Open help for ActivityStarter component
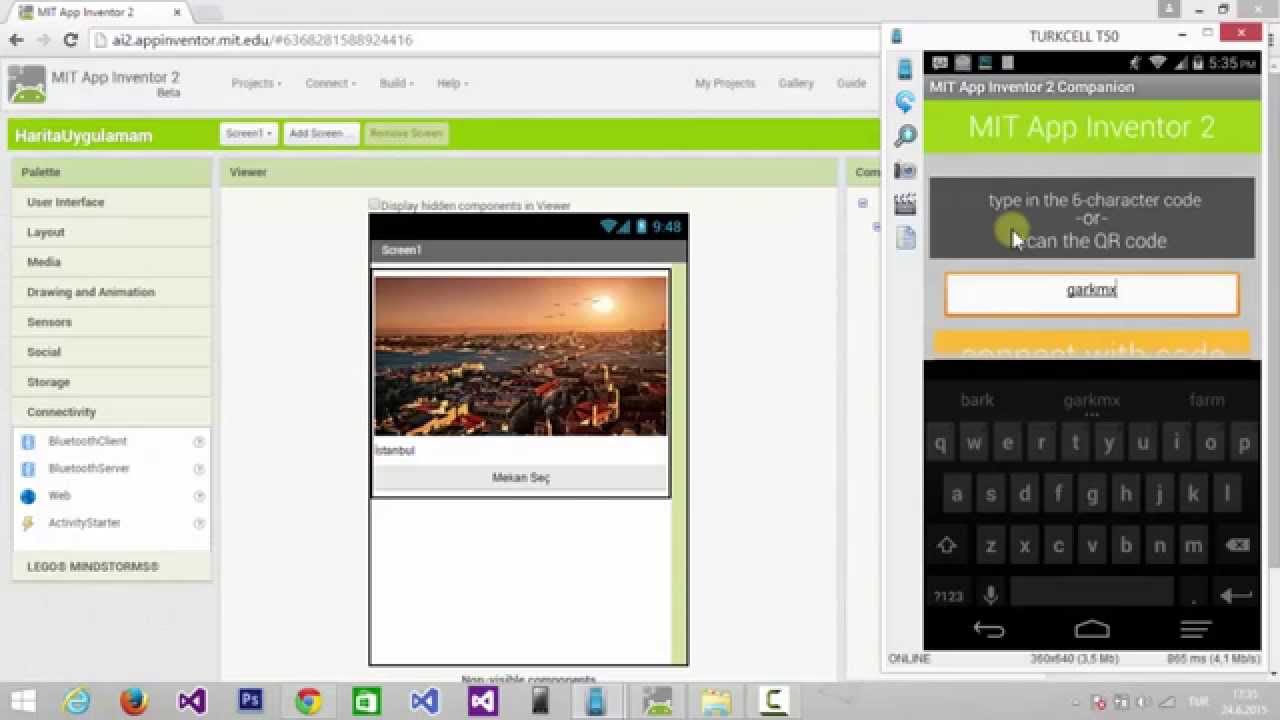Image resolution: width=1280 pixels, height=720 pixels. pyautogui.click(x=199, y=523)
